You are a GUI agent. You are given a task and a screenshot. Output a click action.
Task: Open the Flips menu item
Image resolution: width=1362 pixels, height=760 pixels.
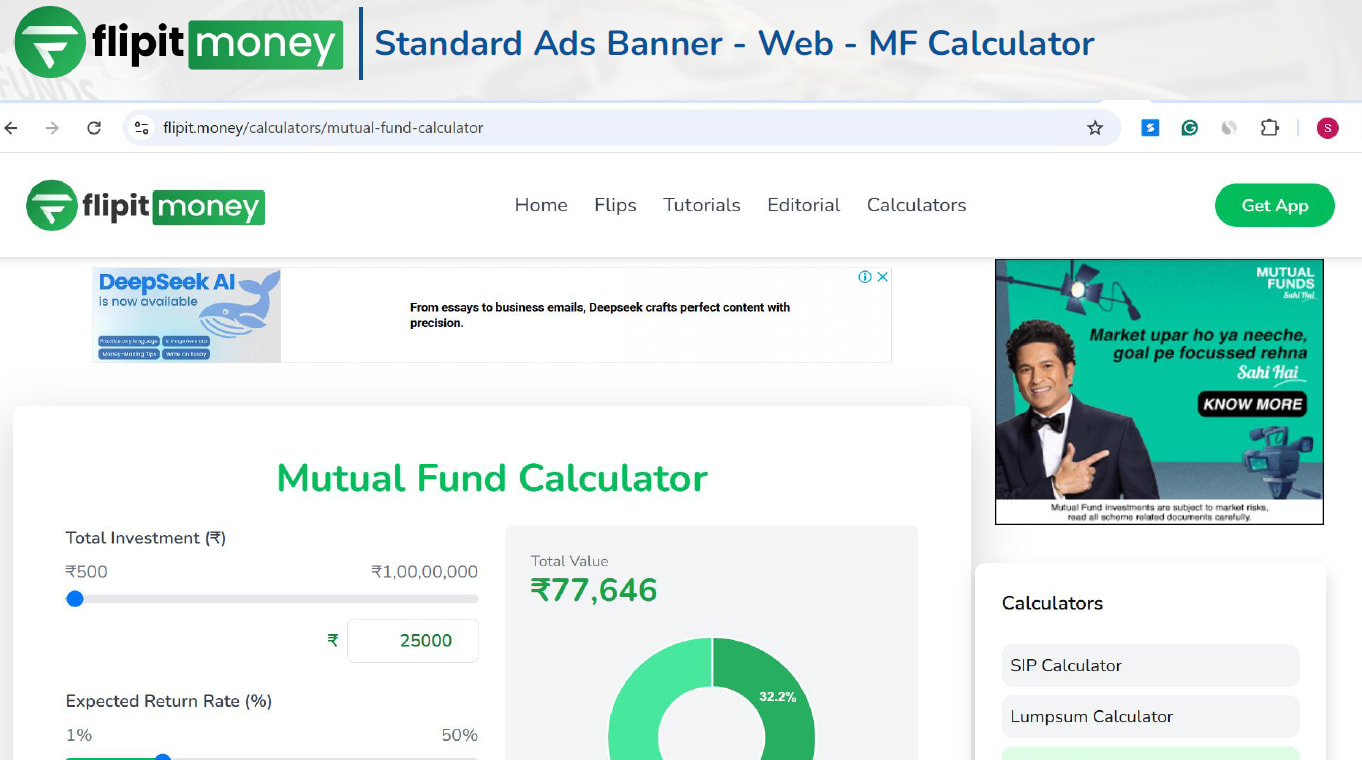(x=615, y=205)
